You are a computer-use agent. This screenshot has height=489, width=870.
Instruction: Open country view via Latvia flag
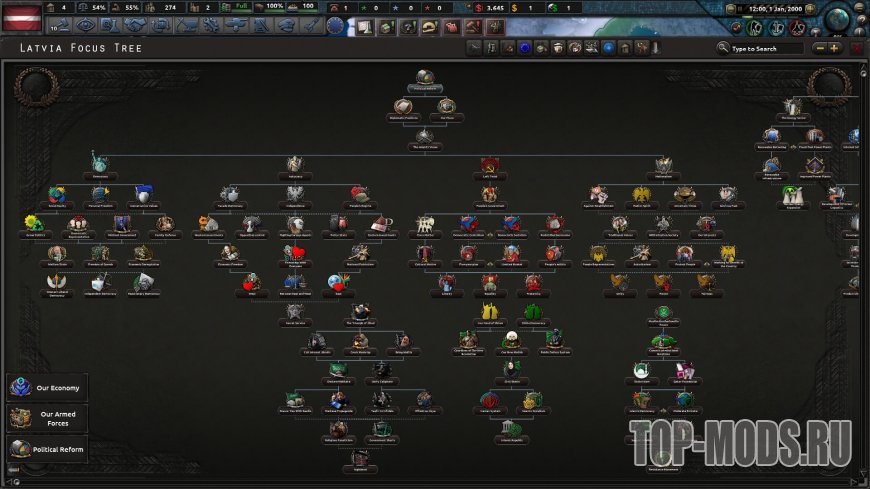pos(20,17)
